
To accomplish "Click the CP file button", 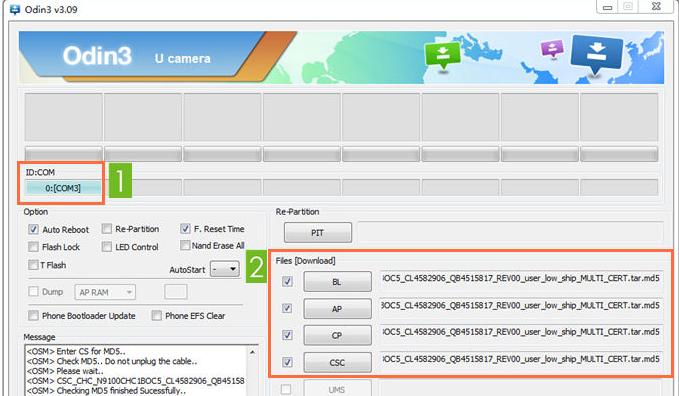I will (x=337, y=335).
